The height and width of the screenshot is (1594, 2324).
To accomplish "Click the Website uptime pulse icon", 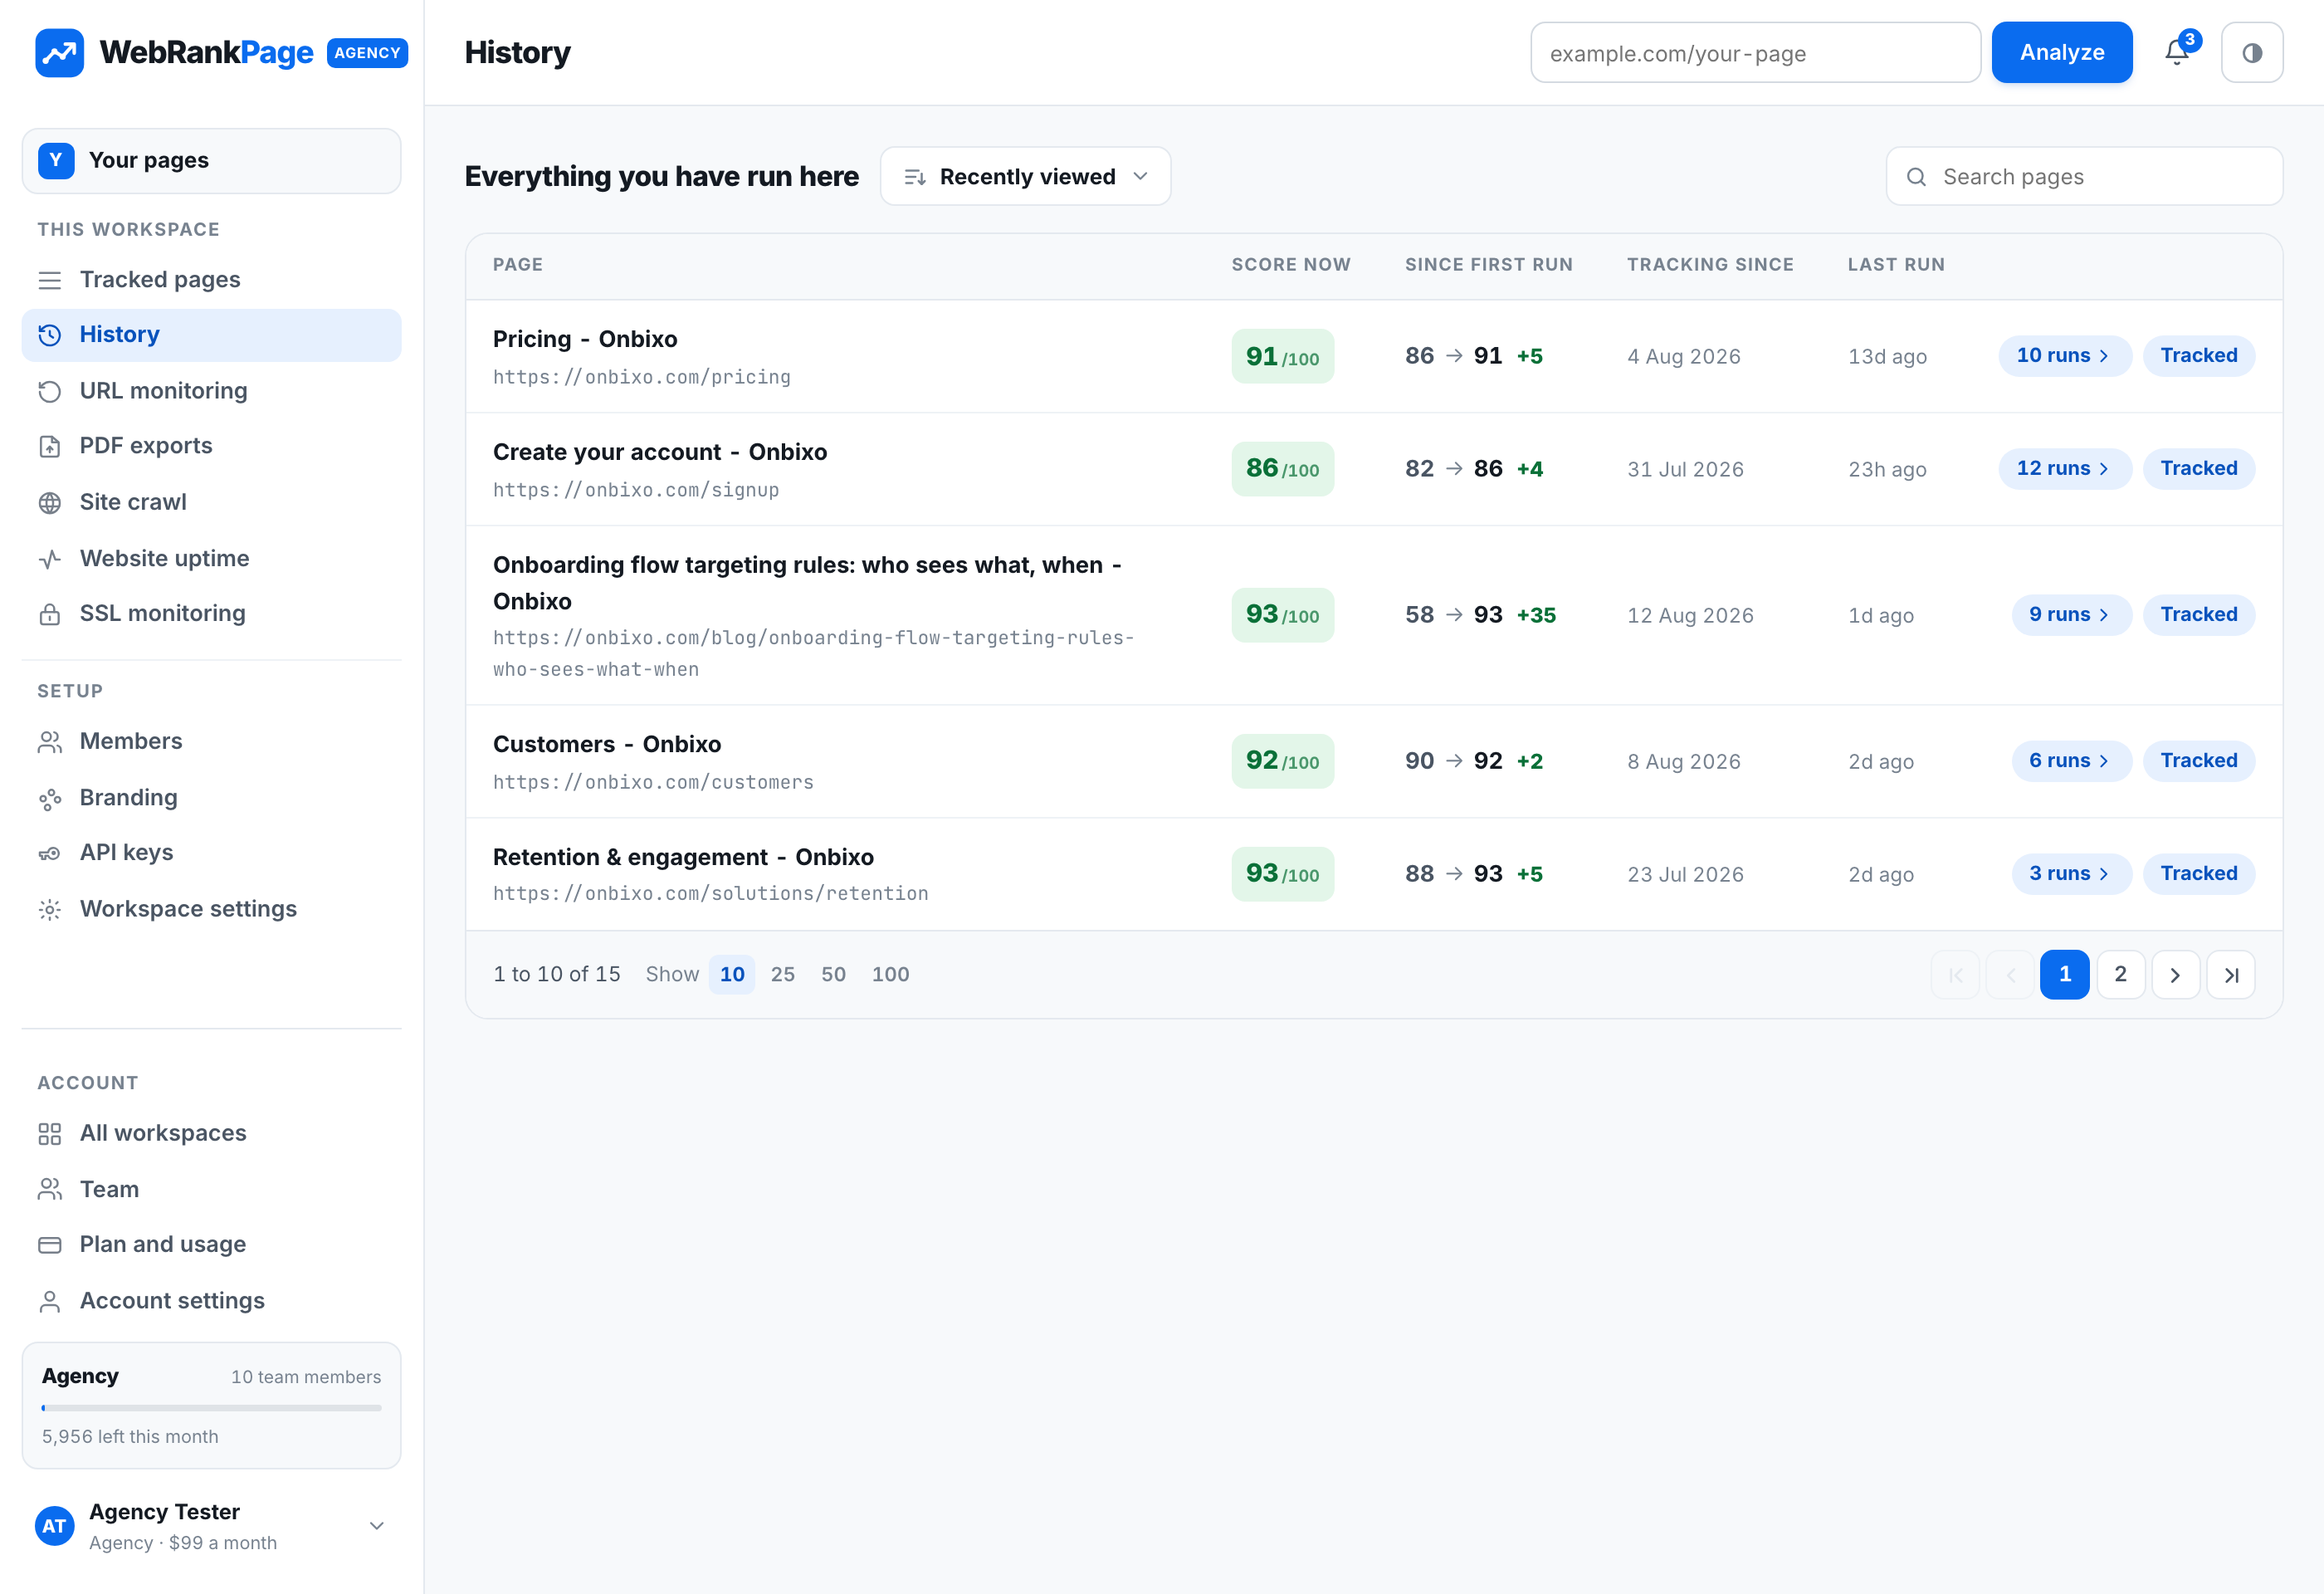I will [x=50, y=558].
